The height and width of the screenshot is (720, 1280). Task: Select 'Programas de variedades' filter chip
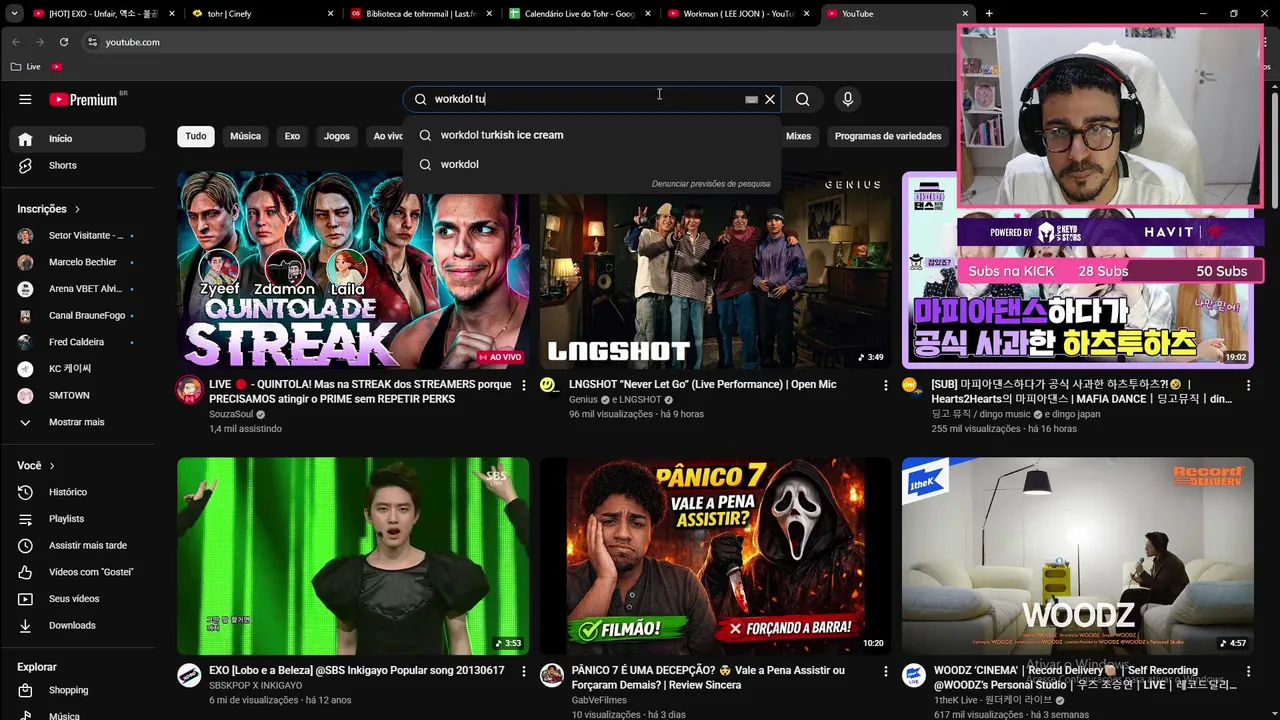pyautogui.click(x=888, y=136)
